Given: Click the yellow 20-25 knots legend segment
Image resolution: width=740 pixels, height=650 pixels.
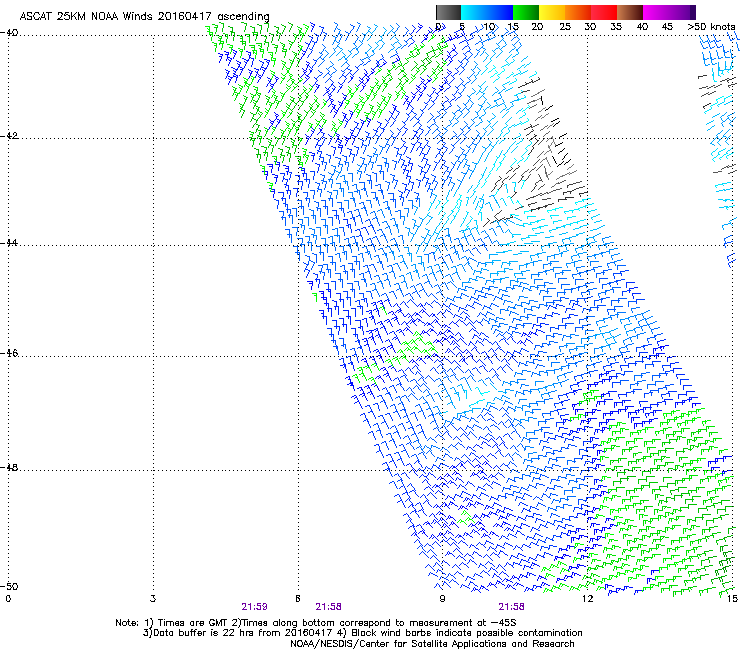Looking at the screenshot, I should click(552, 12).
